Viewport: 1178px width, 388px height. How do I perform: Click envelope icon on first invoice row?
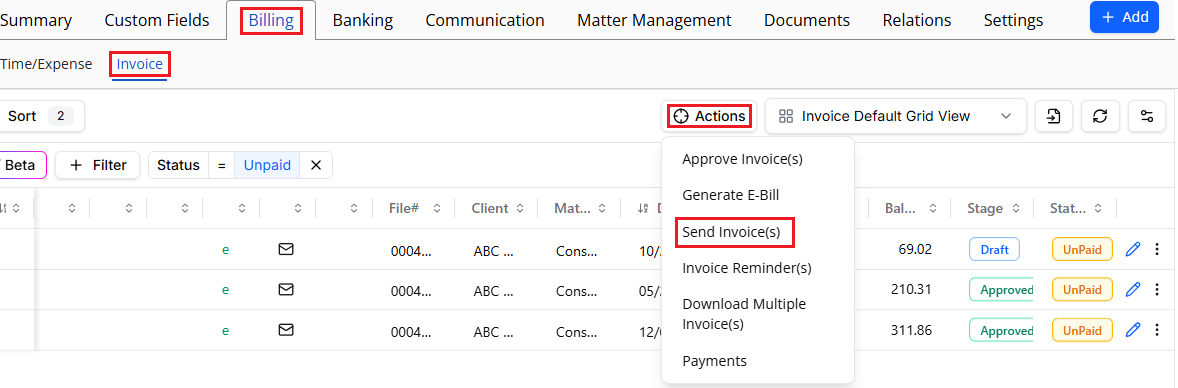coord(285,249)
